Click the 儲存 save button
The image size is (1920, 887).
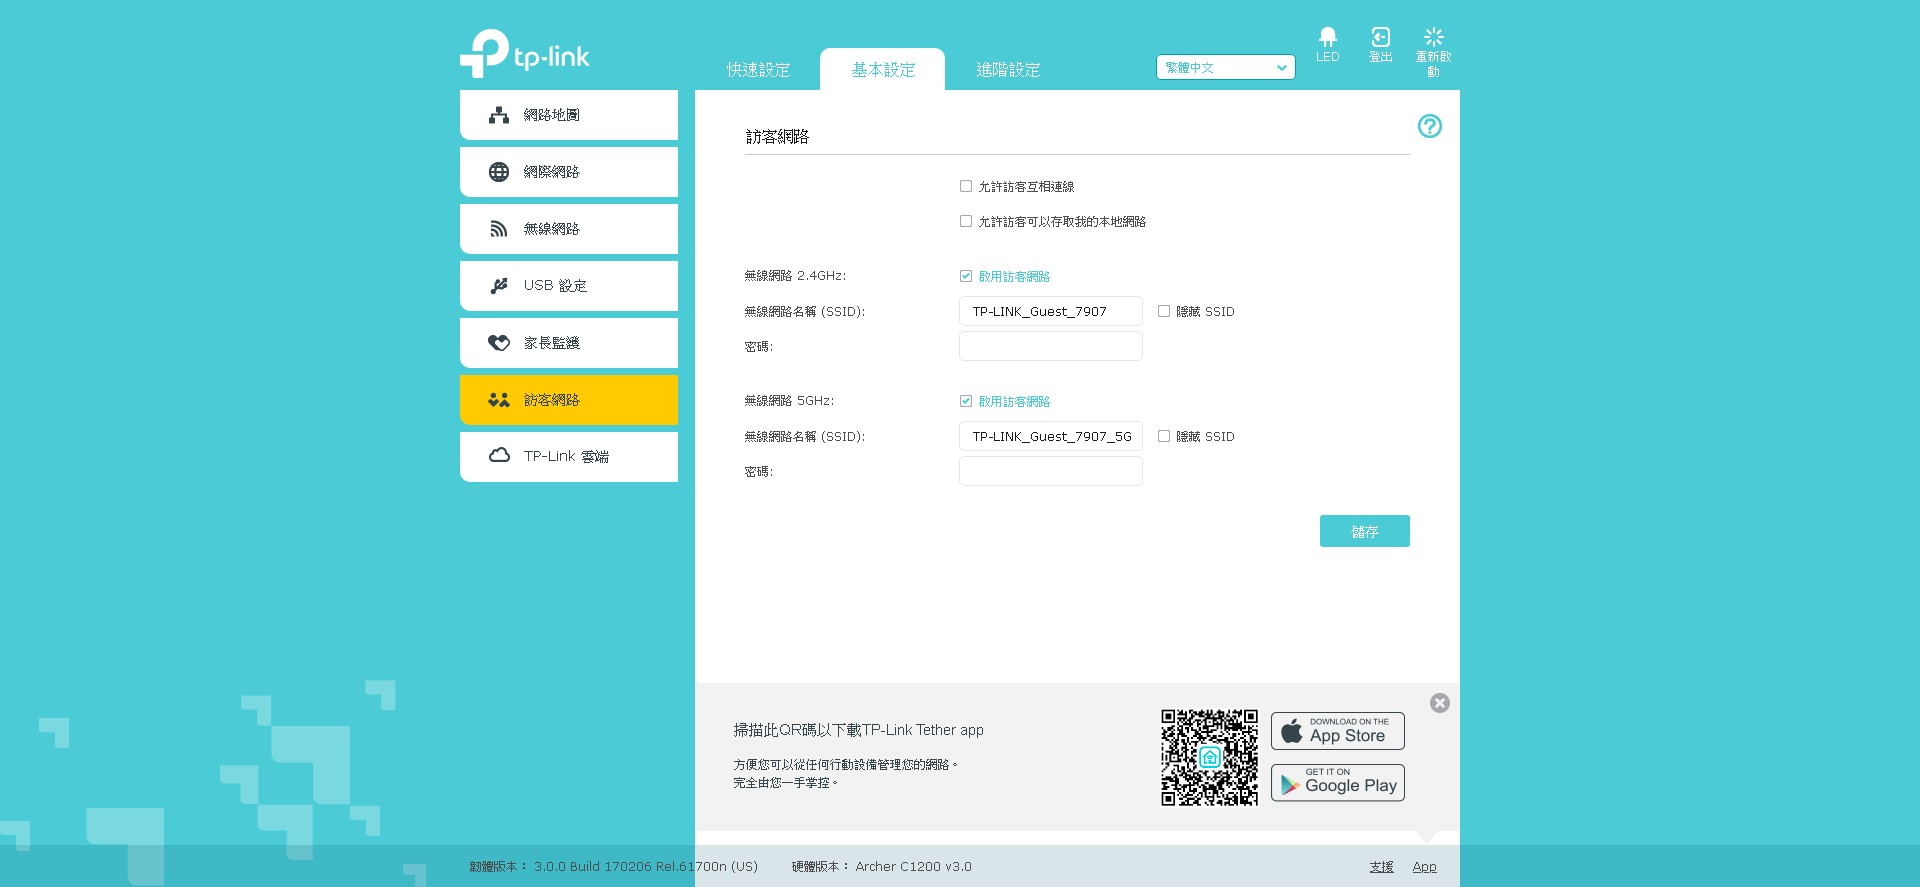coord(1364,531)
